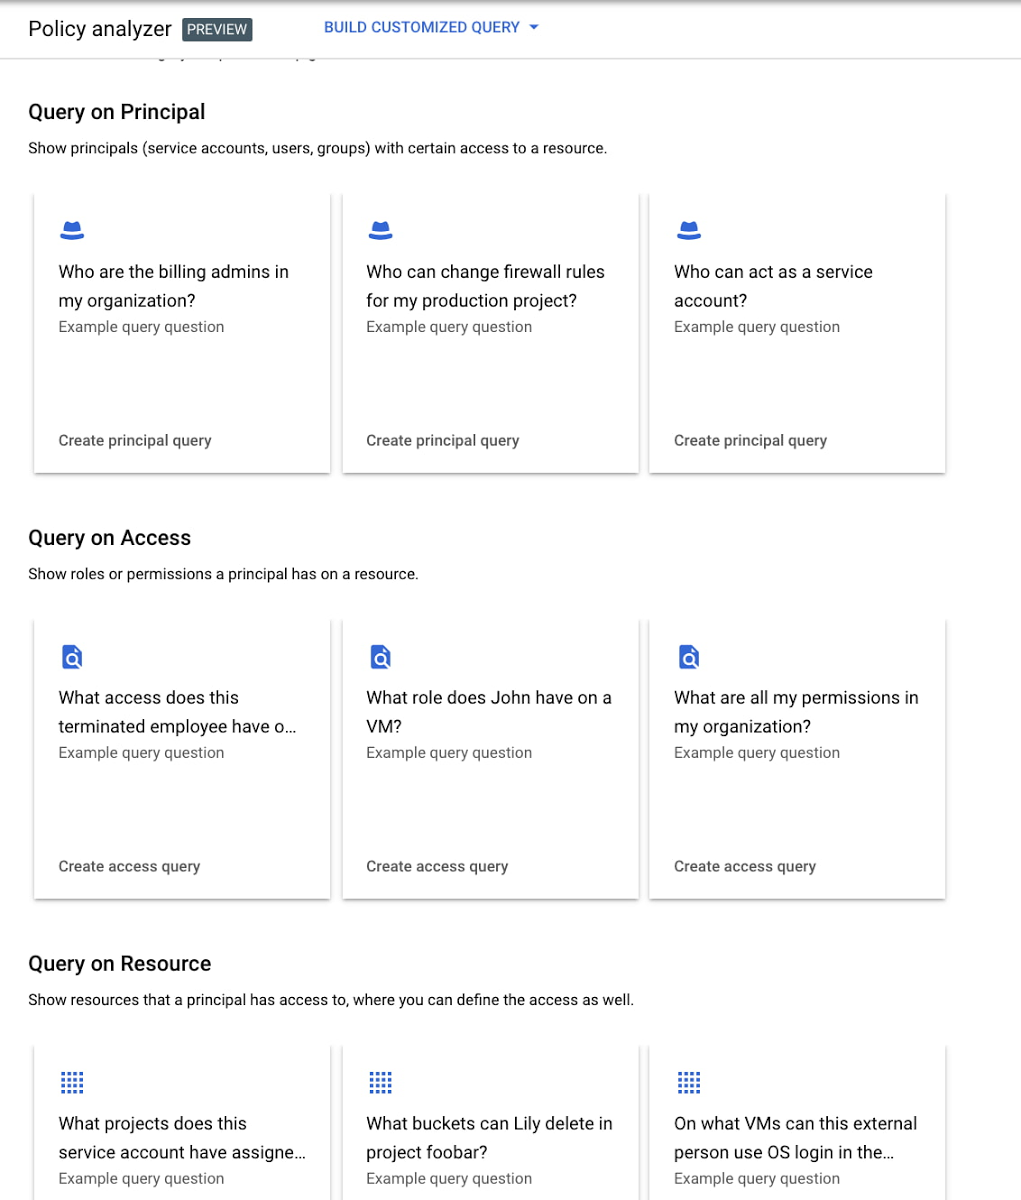Click Create access query for John's VM question
The height and width of the screenshot is (1200, 1021).
click(436, 866)
